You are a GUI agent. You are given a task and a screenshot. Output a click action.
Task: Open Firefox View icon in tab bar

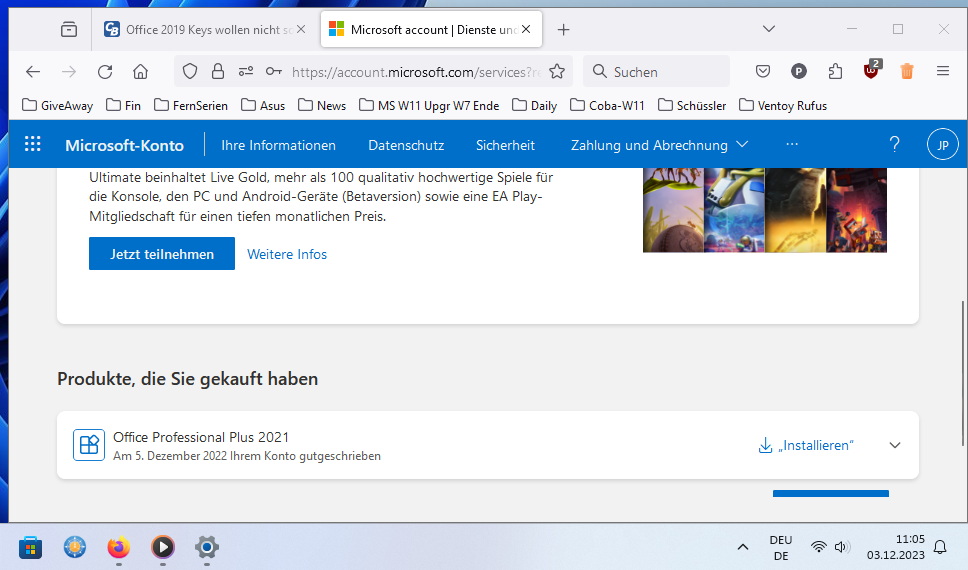pos(69,29)
